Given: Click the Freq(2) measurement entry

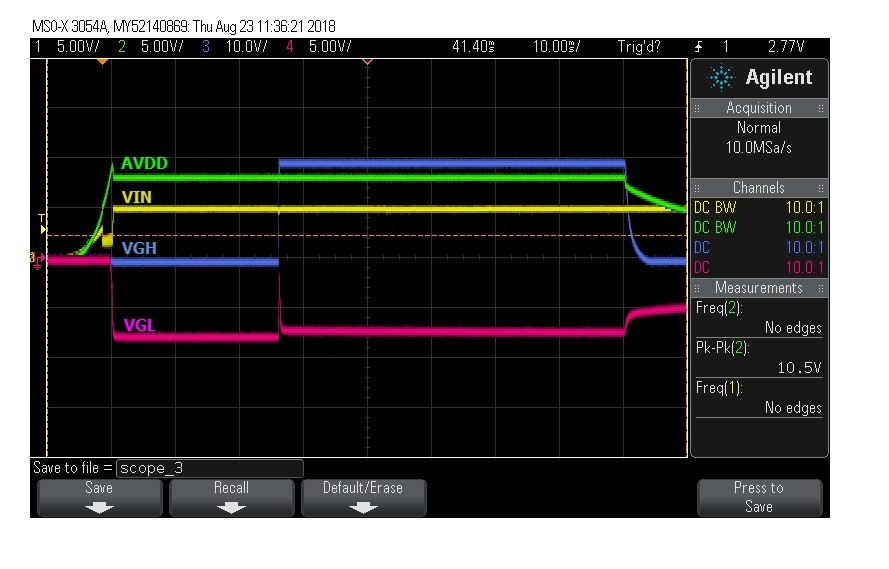Looking at the screenshot, I should pyautogui.click(x=759, y=318).
